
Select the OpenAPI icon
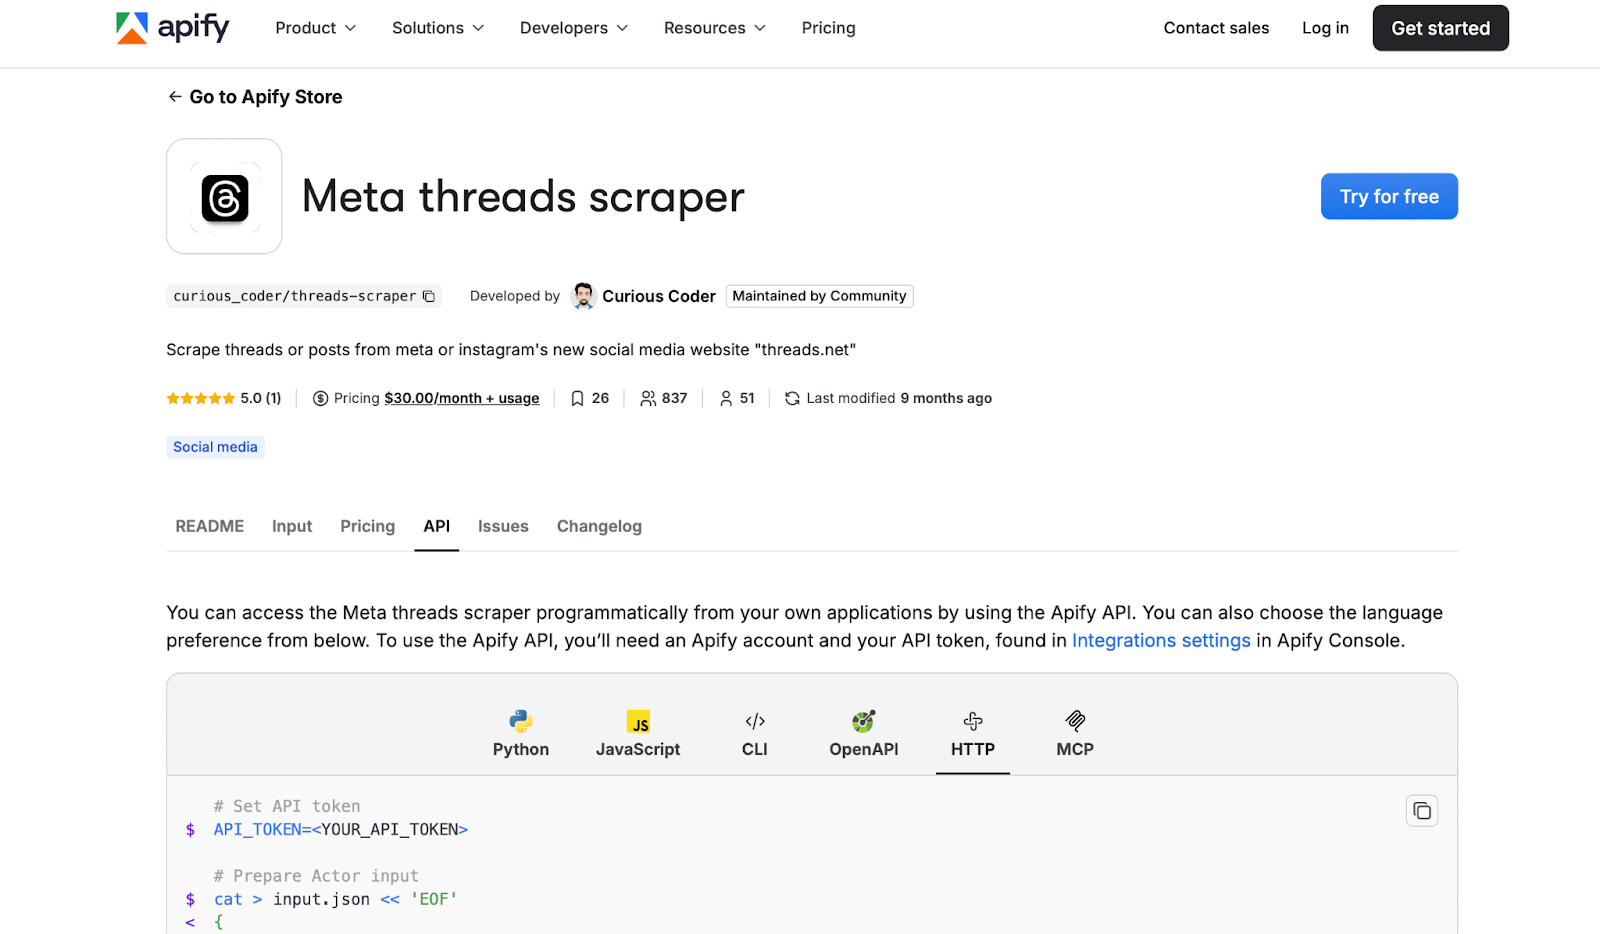864,721
